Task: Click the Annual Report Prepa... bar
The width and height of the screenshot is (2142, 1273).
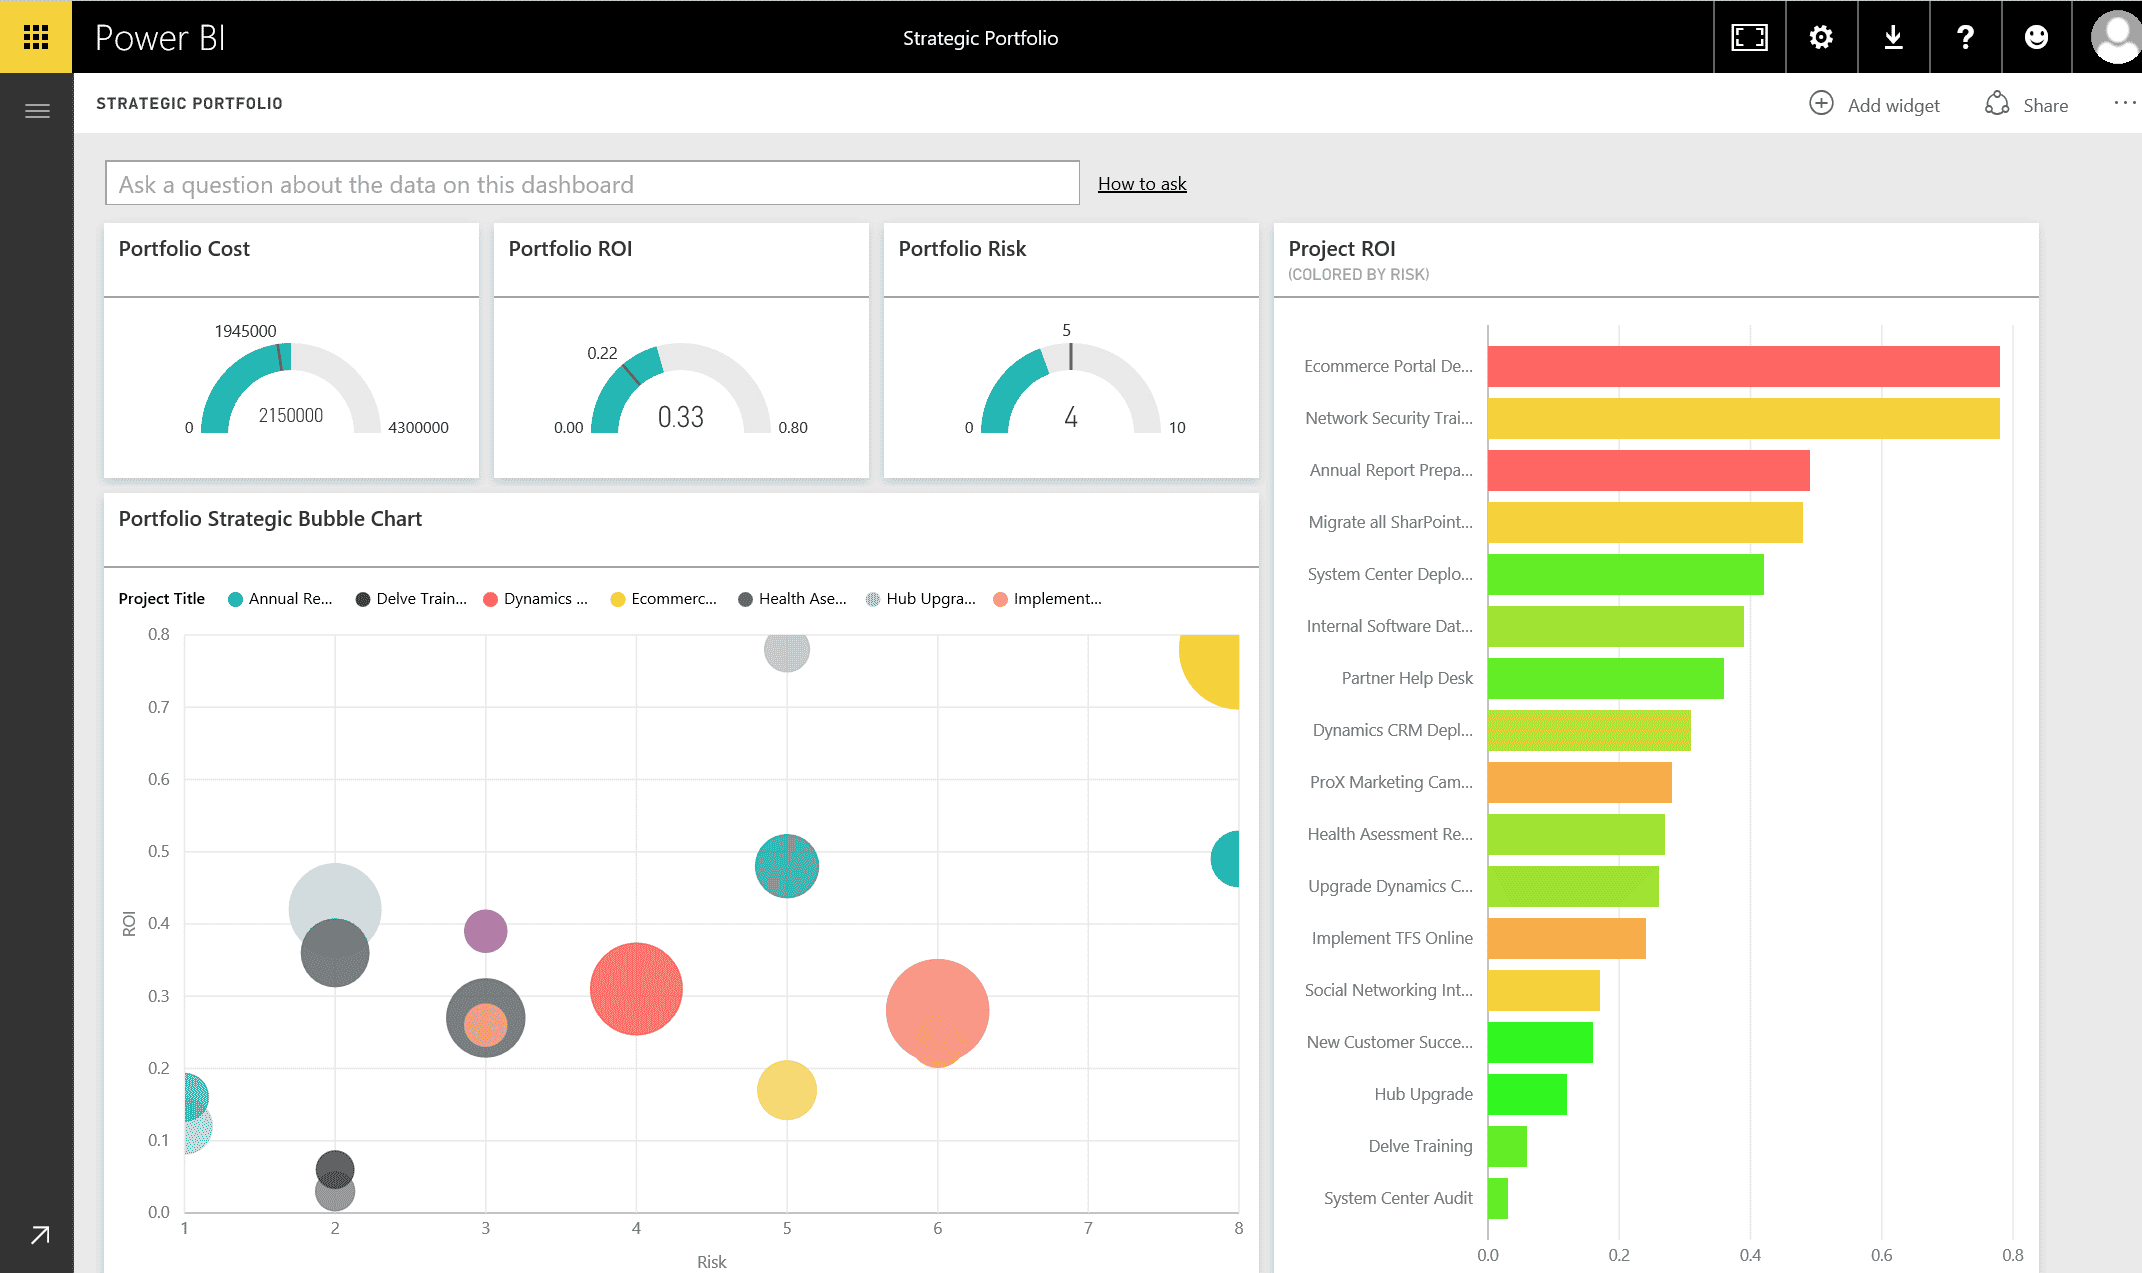Action: coord(1648,470)
